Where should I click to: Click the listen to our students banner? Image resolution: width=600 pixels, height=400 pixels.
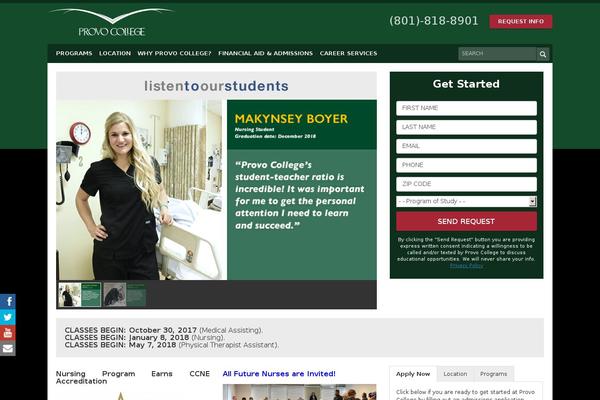pos(216,86)
